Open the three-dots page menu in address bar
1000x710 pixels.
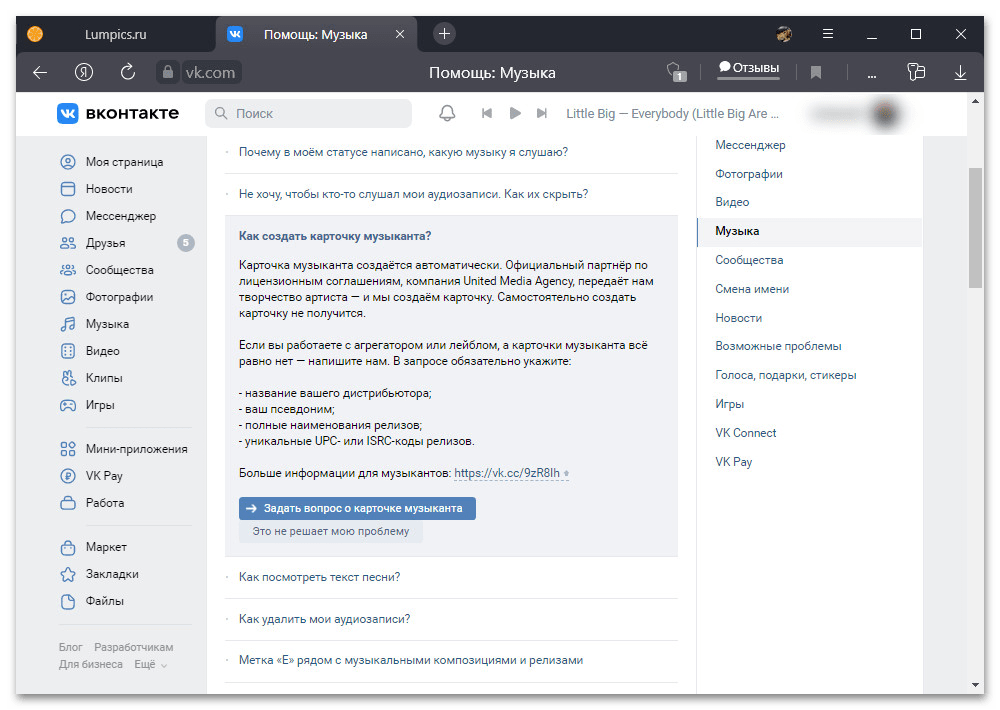[872, 75]
